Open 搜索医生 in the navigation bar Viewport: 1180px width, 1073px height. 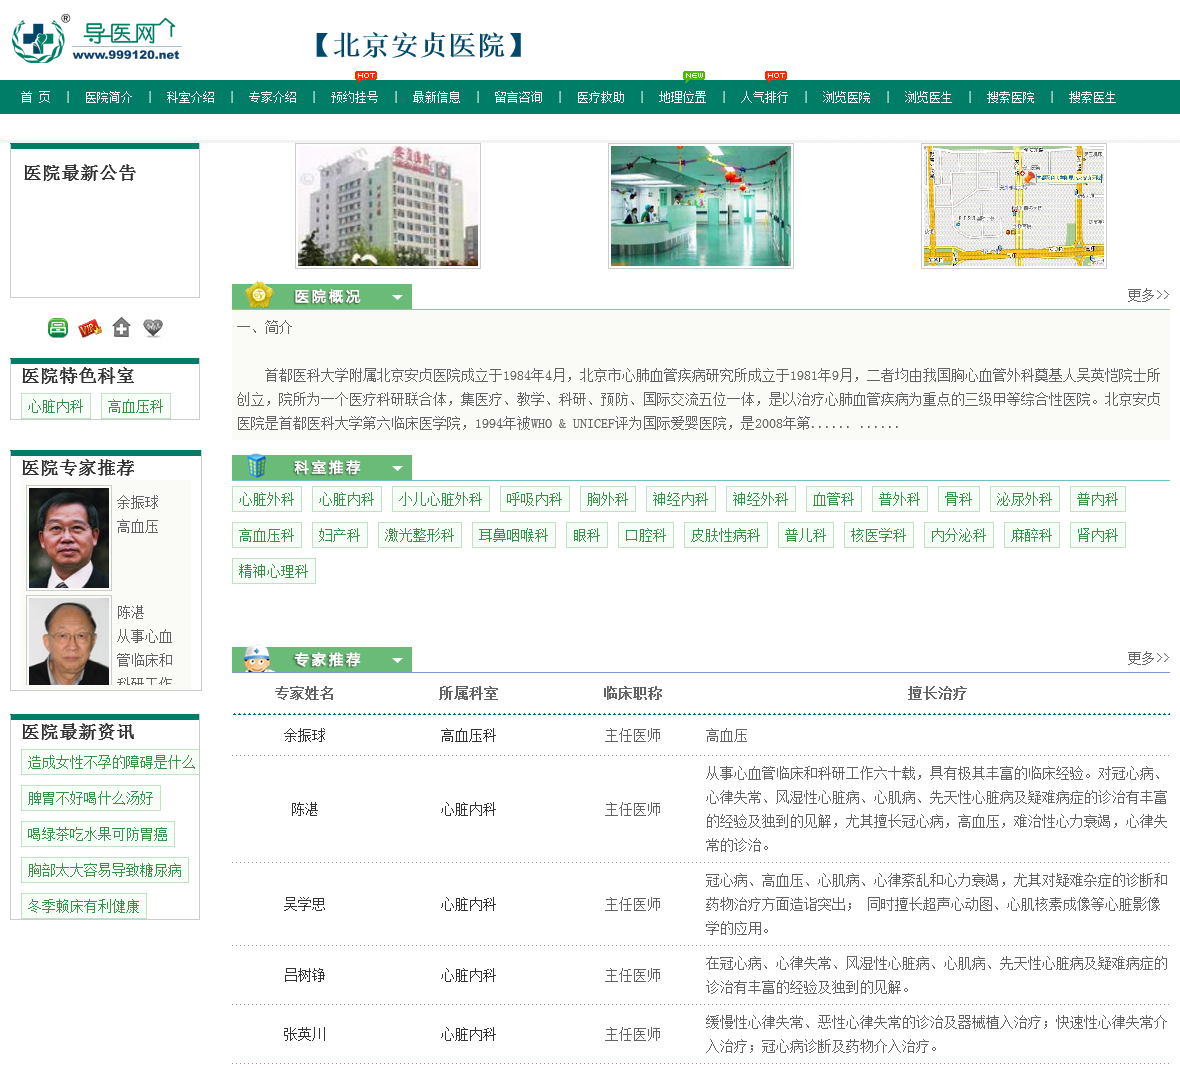(1093, 97)
